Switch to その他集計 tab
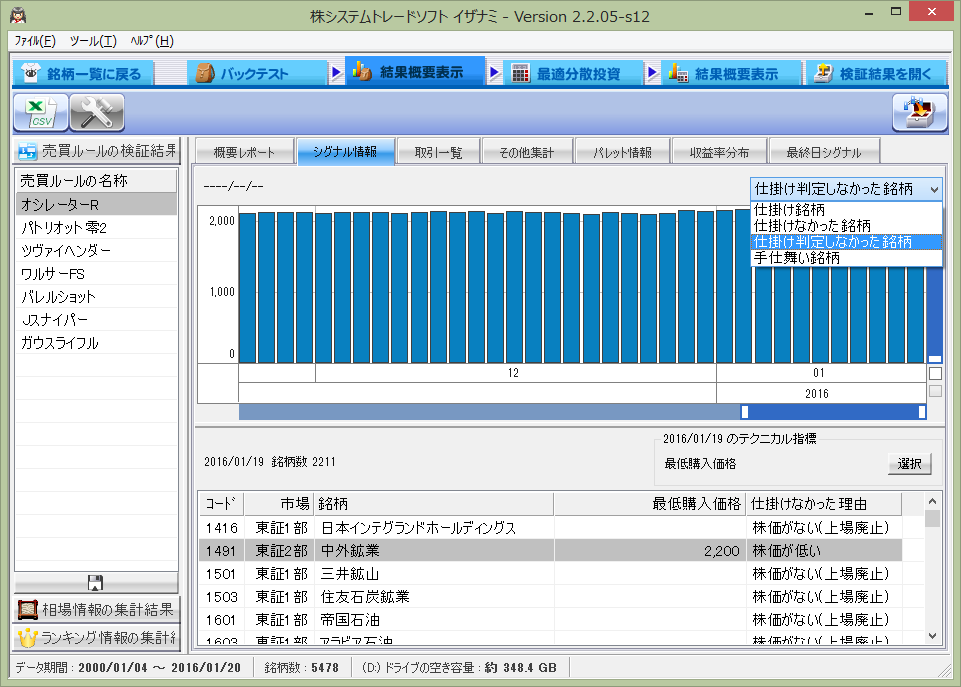The width and height of the screenshot is (961, 687). coord(526,152)
